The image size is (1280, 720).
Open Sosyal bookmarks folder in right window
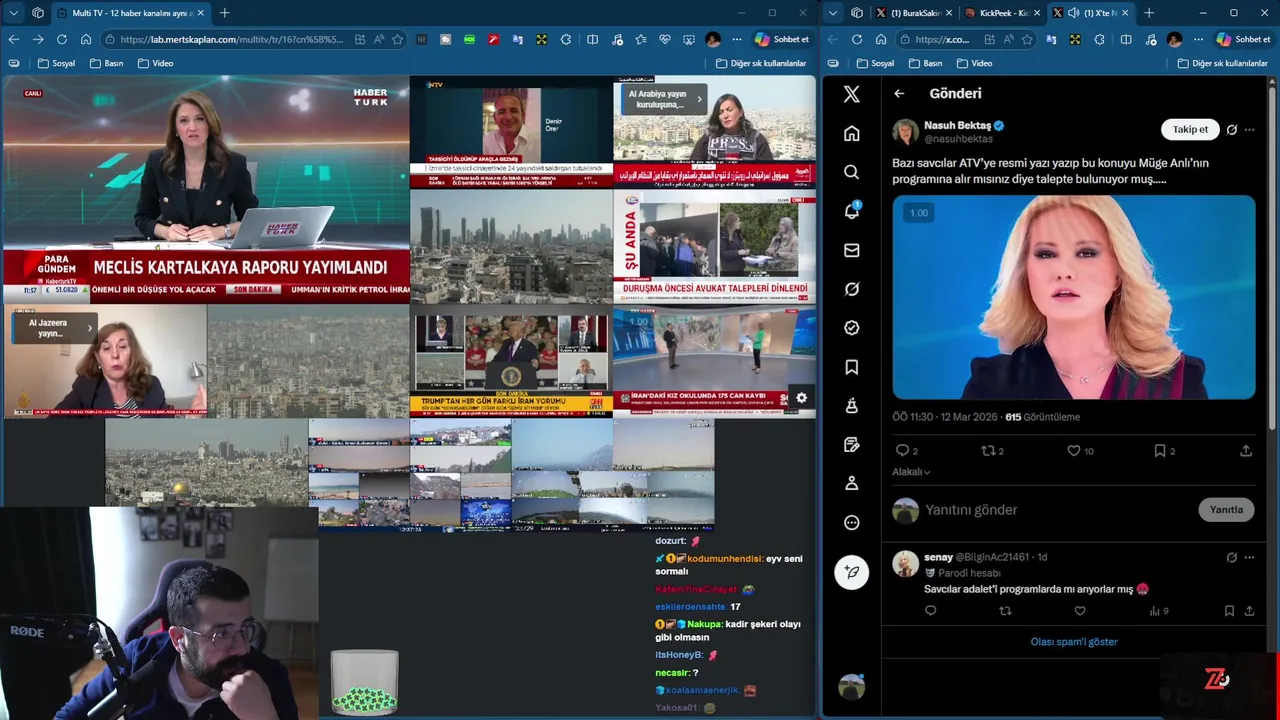pos(875,63)
